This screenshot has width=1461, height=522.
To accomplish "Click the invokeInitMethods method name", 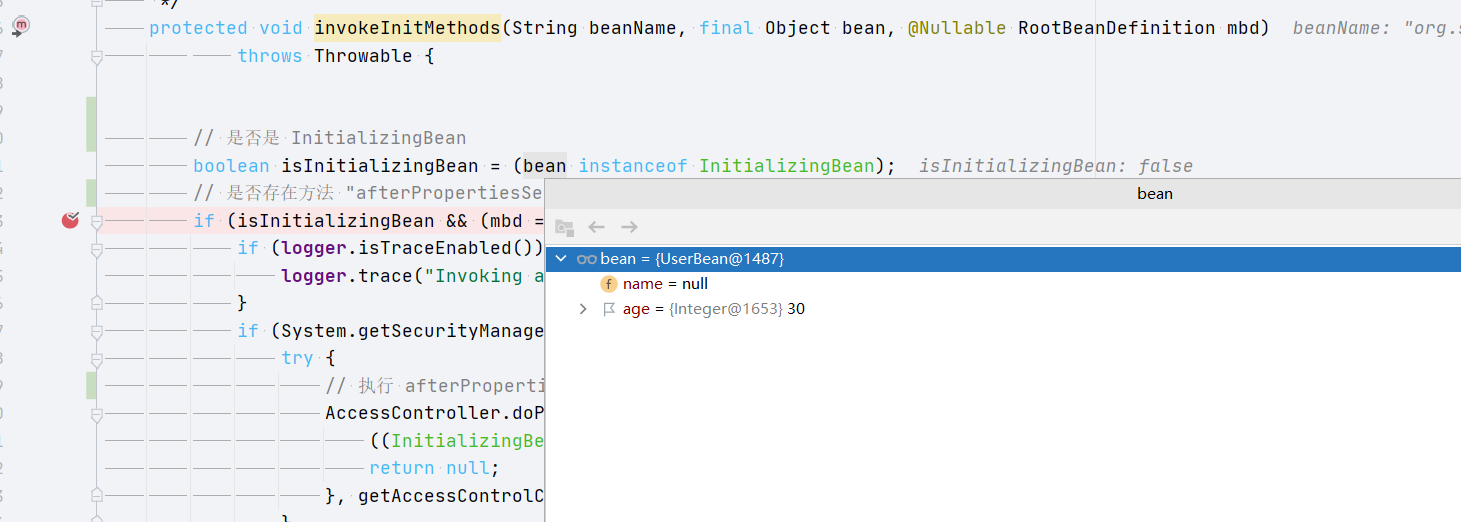I will tap(407, 28).
